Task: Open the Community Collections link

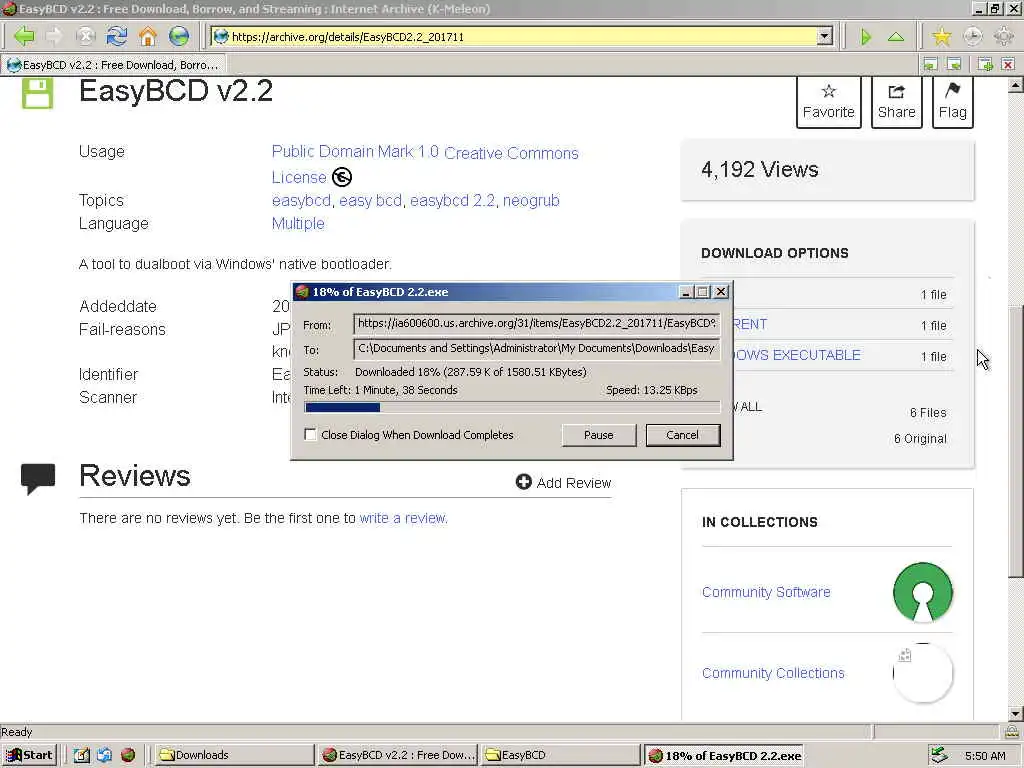Action: tap(773, 673)
